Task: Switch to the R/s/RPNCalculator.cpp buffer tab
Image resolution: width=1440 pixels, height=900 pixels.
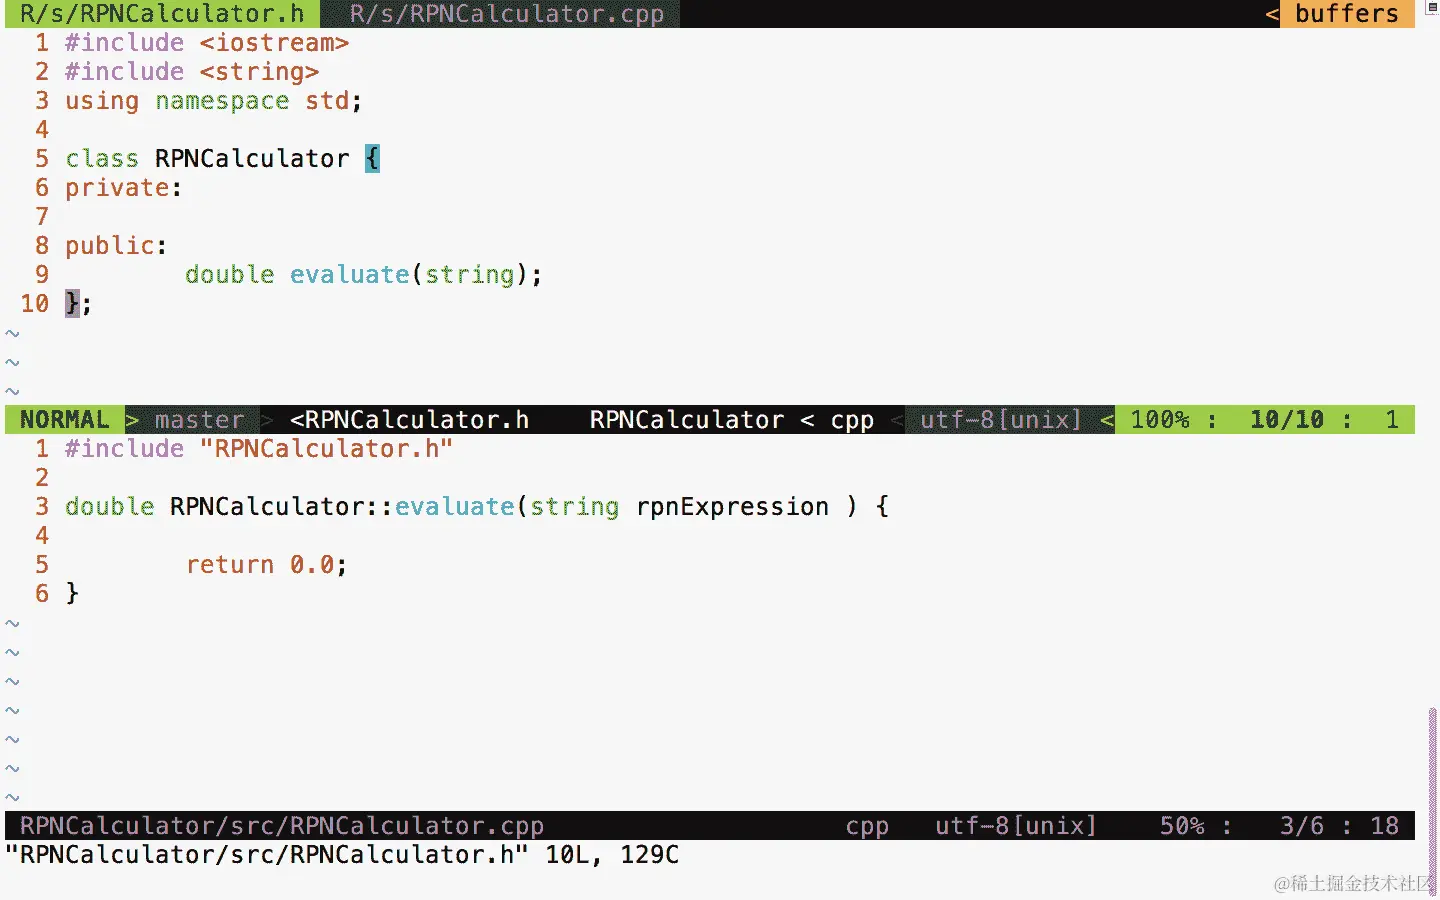Action: (x=507, y=14)
